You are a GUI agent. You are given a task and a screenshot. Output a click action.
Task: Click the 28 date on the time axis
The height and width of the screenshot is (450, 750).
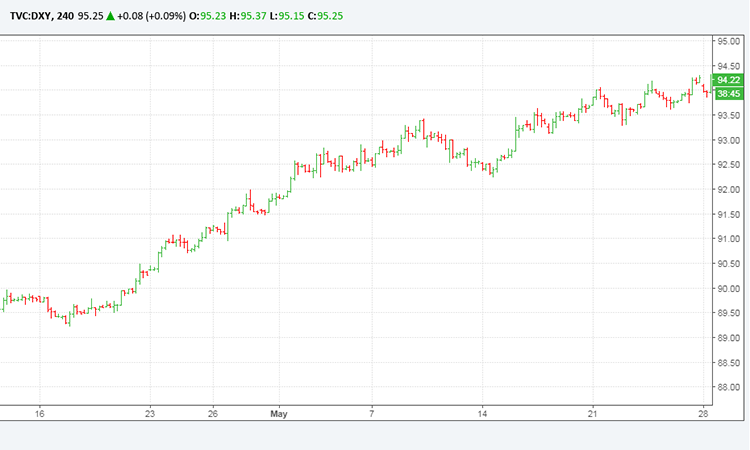(703, 413)
